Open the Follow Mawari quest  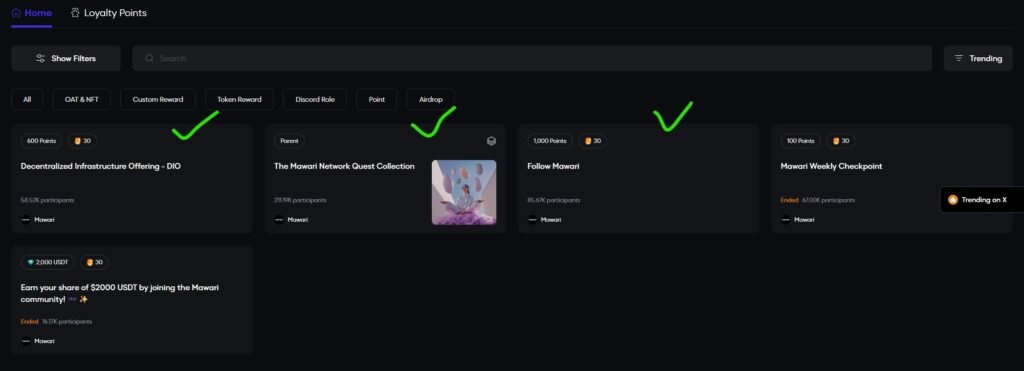(639, 178)
